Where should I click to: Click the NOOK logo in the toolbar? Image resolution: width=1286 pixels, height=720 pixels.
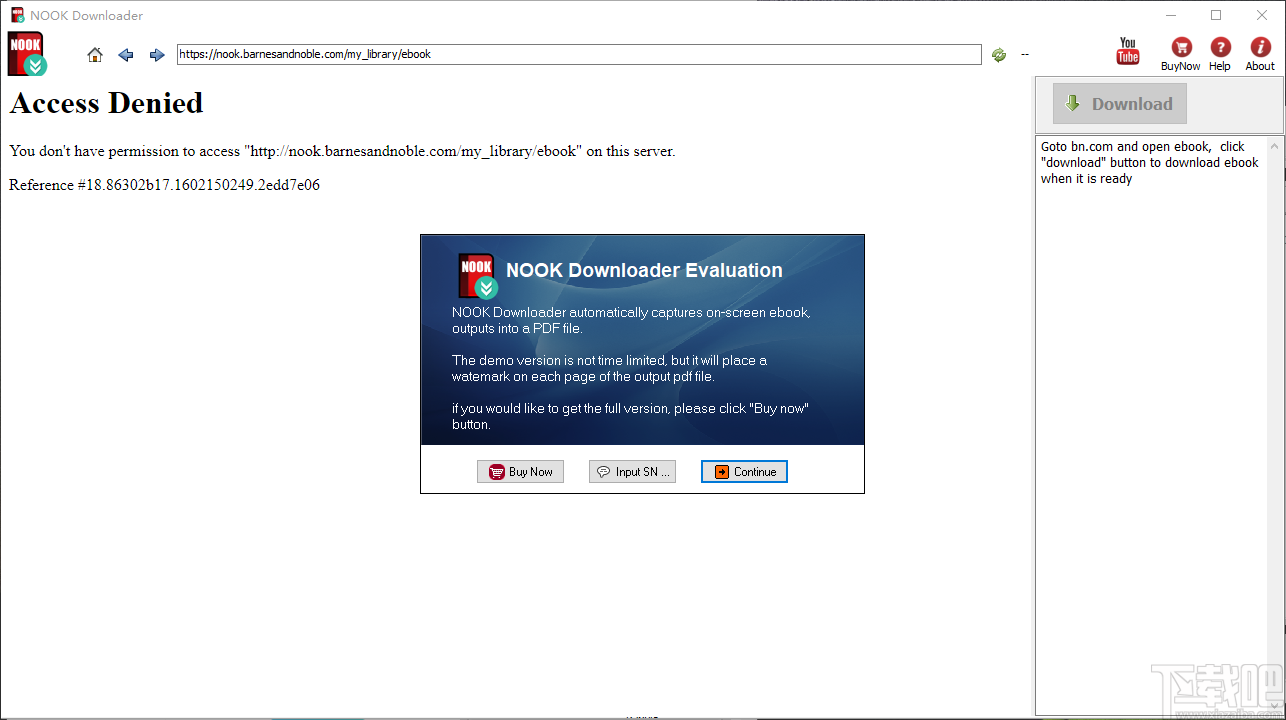[27, 54]
